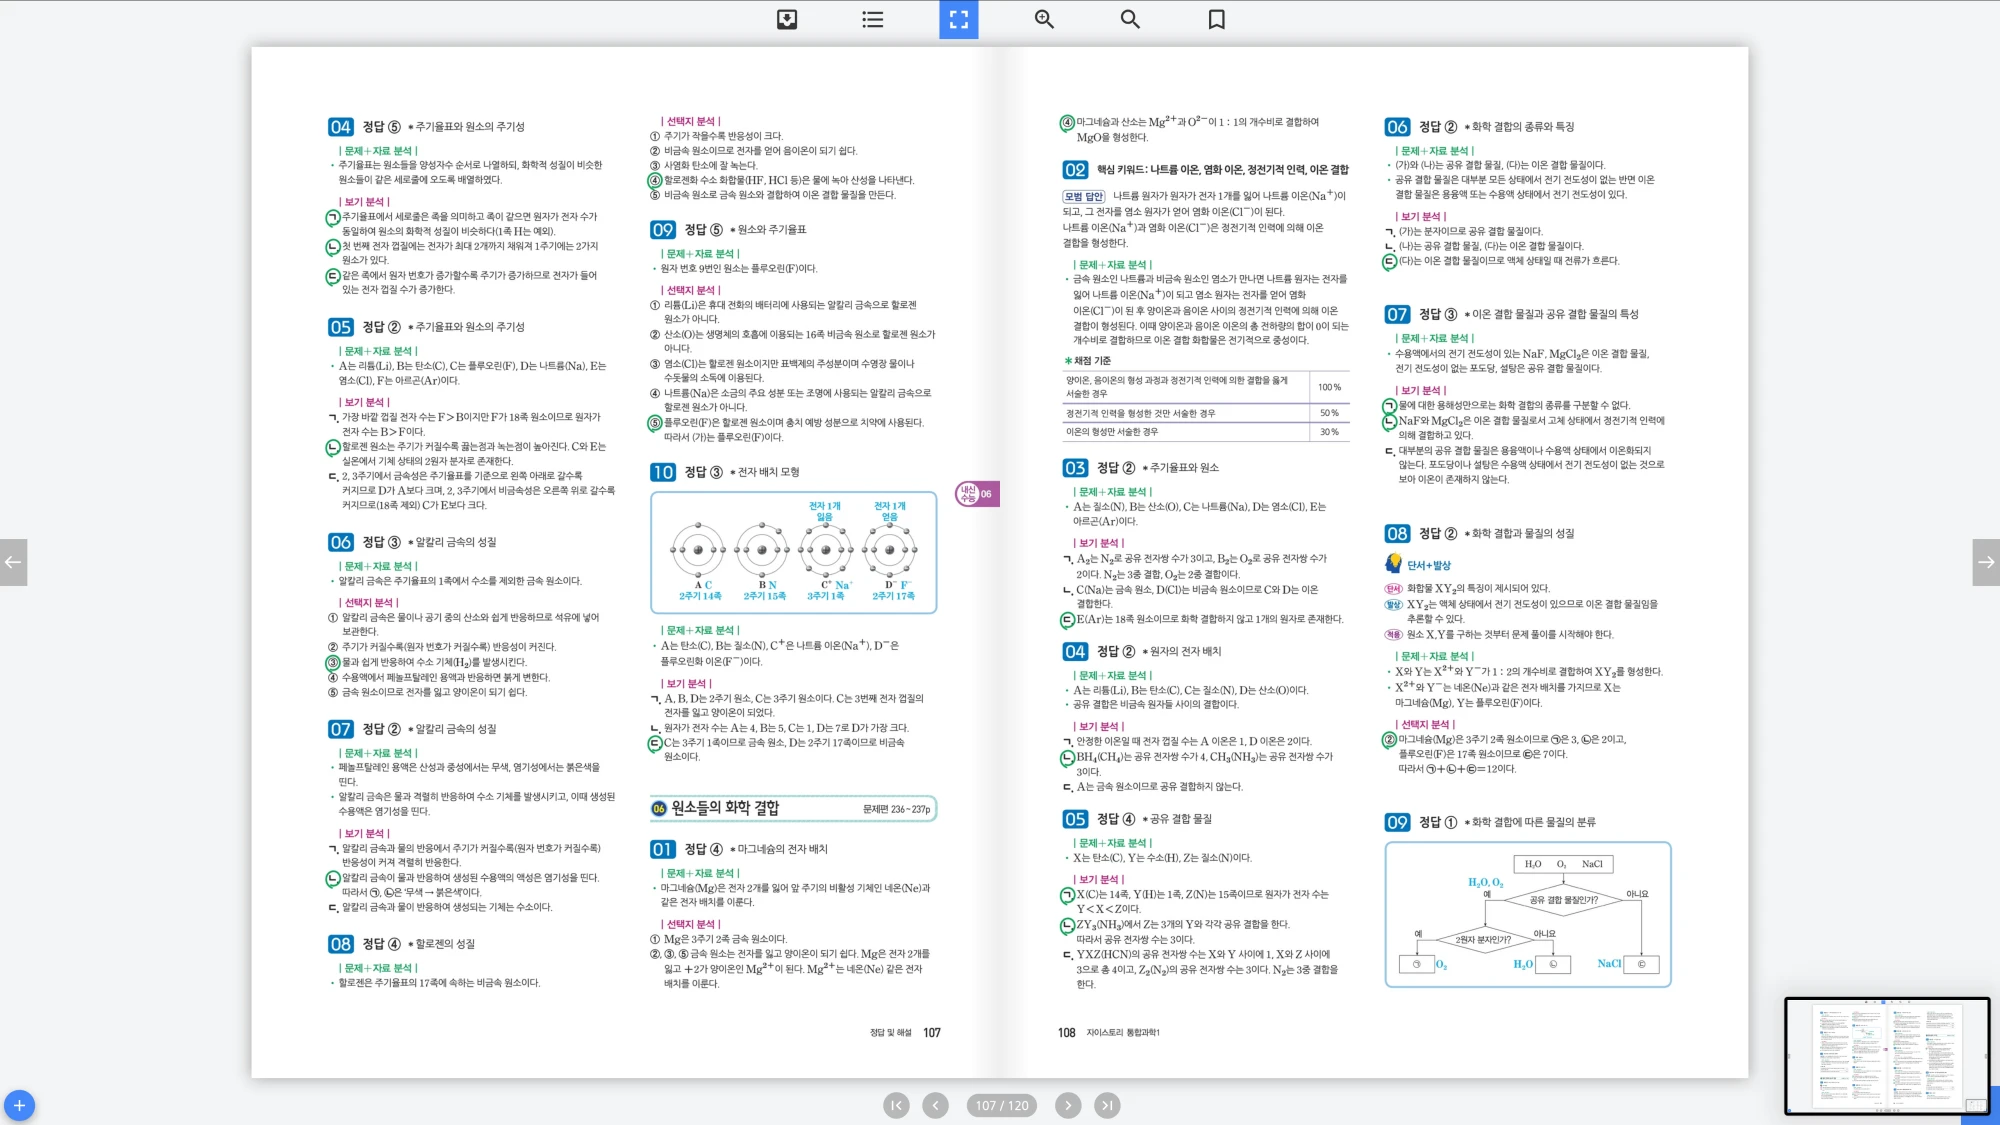The height and width of the screenshot is (1125, 2000).
Task: Click the right edge next-page arrow
Action: (x=1986, y=562)
